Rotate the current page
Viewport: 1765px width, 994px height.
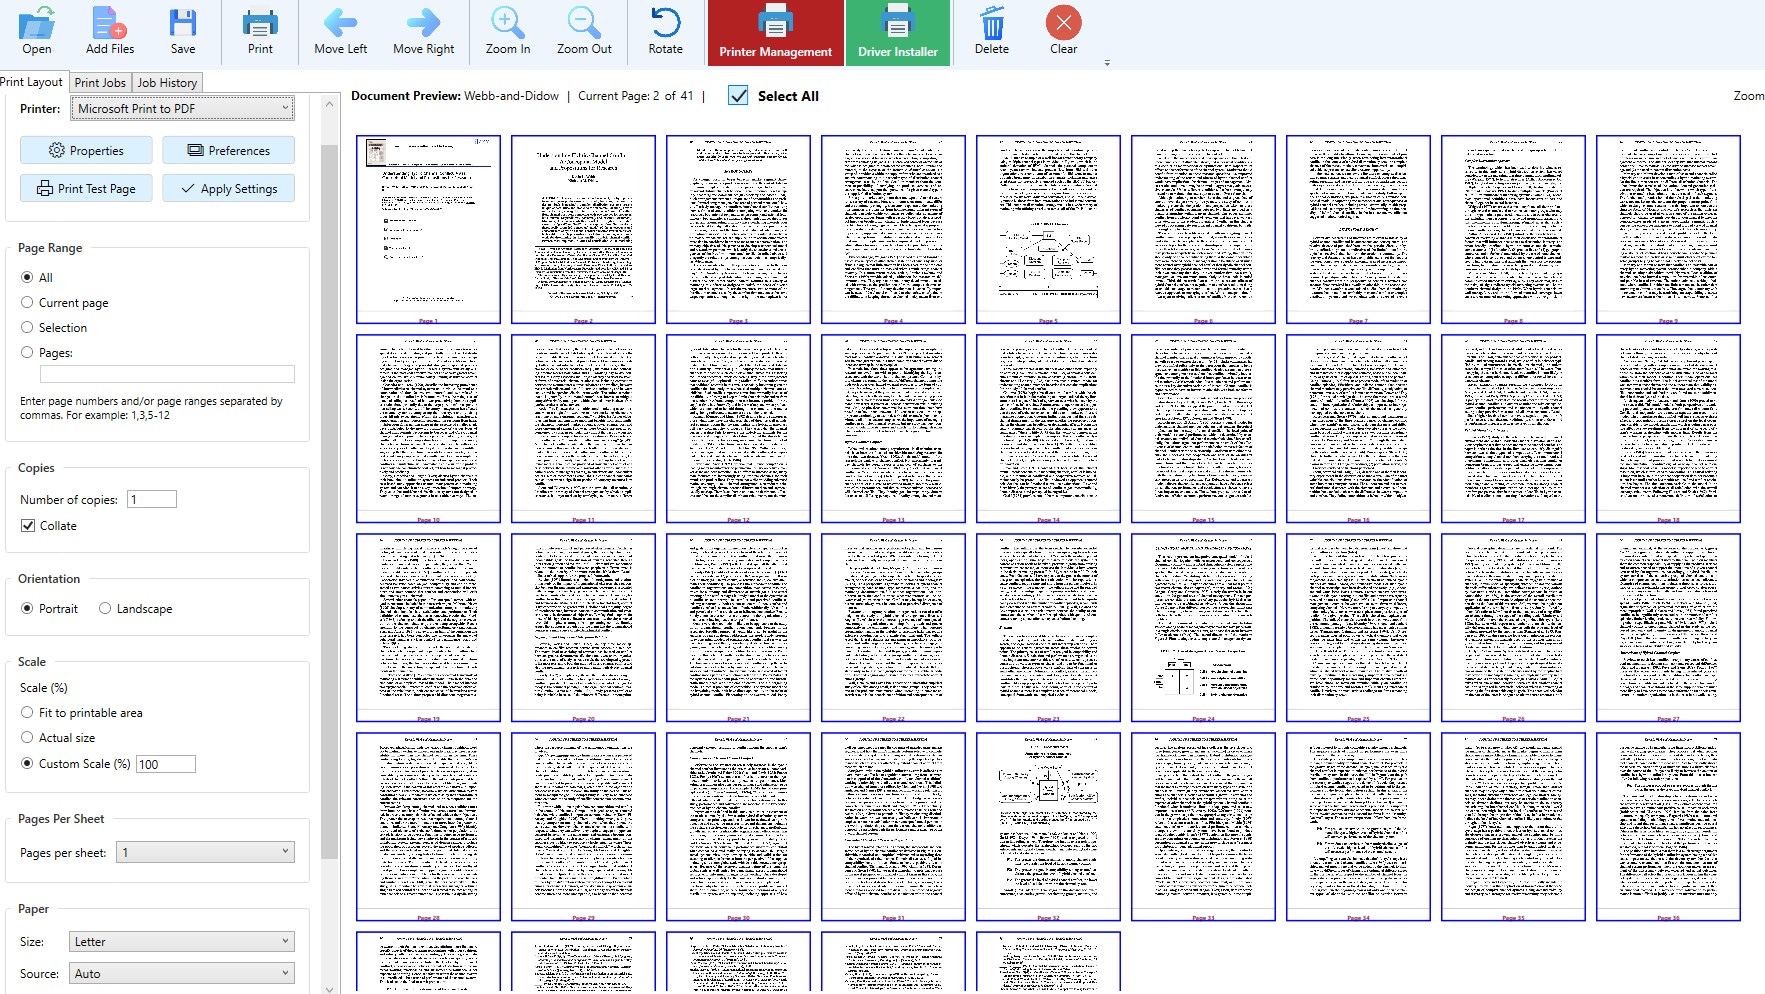point(665,30)
